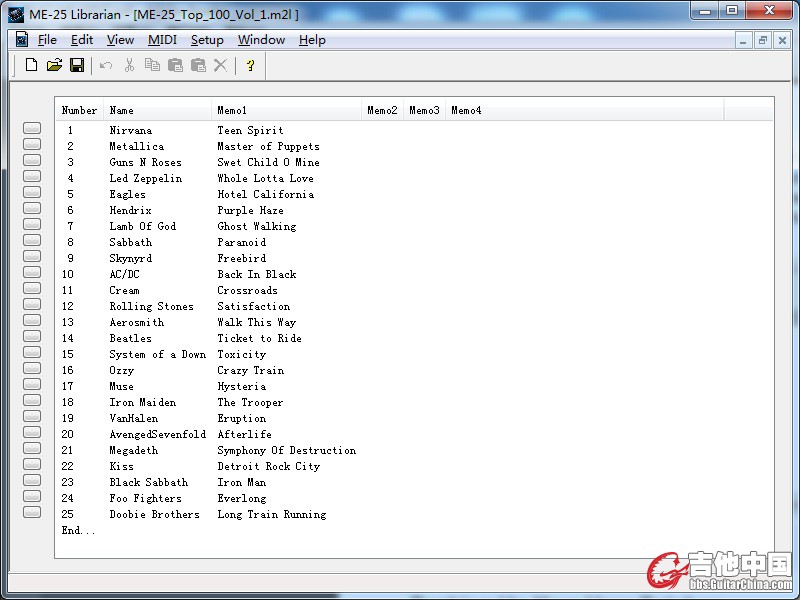Viewport: 800px width, 600px height.
Task: Sort by the Number column header
Action: point(80,110)
